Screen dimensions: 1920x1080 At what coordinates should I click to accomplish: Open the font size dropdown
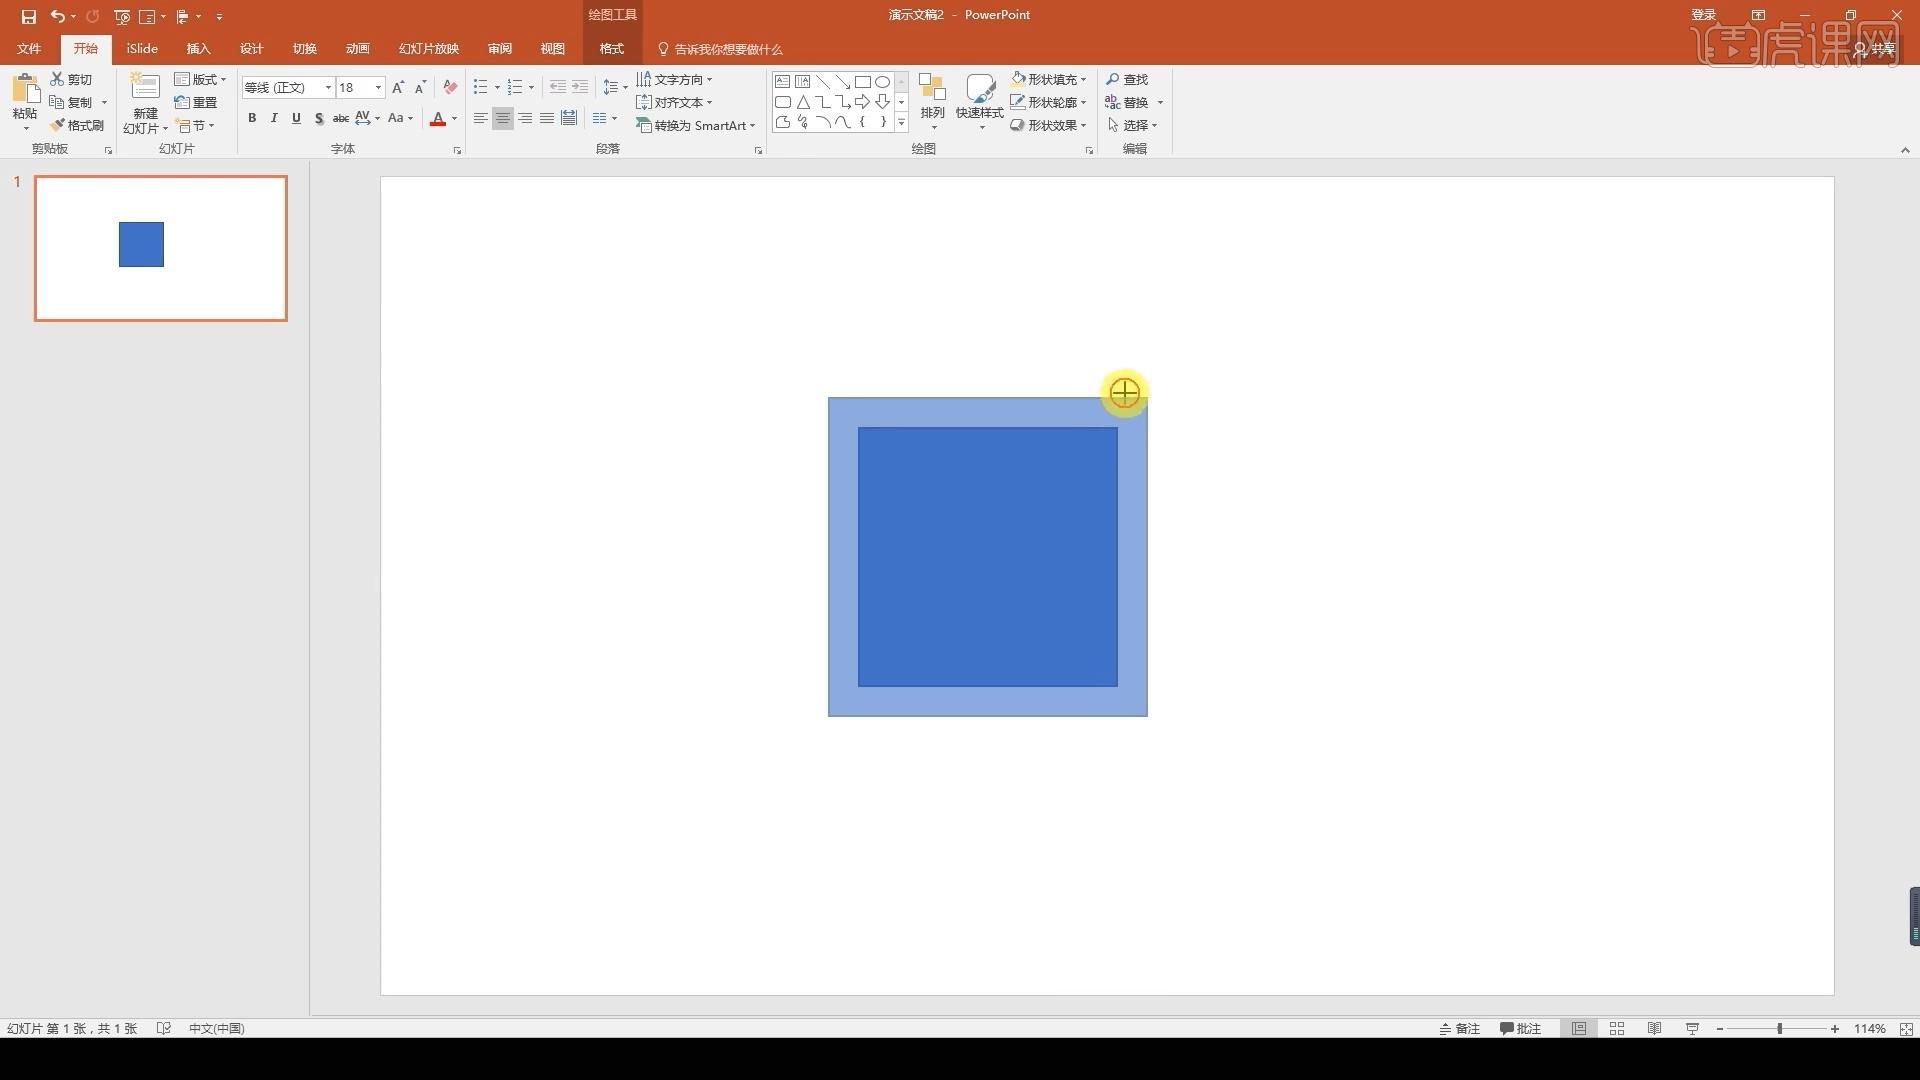tap(378, 87)
